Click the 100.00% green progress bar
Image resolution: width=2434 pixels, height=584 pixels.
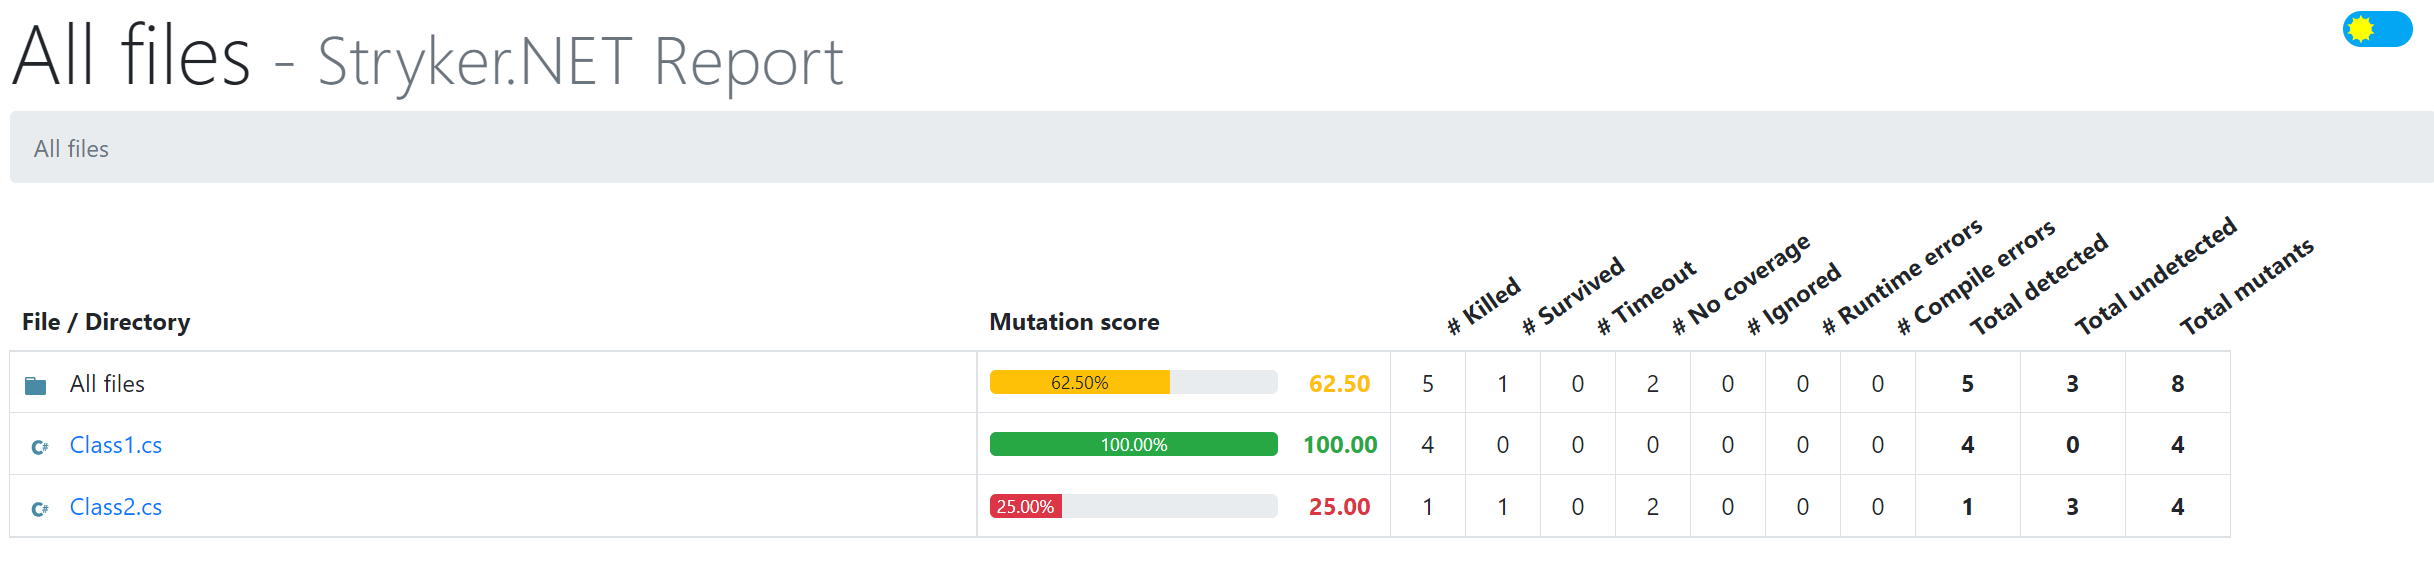1133,444
